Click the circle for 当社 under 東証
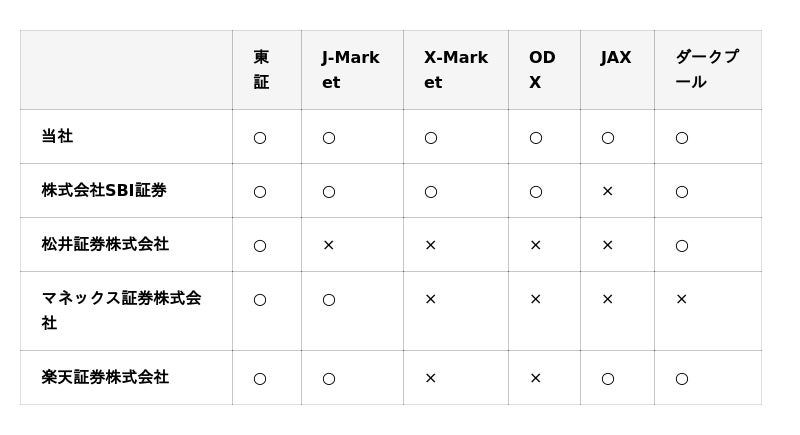 pyautogui.click(x=260, y=138)
